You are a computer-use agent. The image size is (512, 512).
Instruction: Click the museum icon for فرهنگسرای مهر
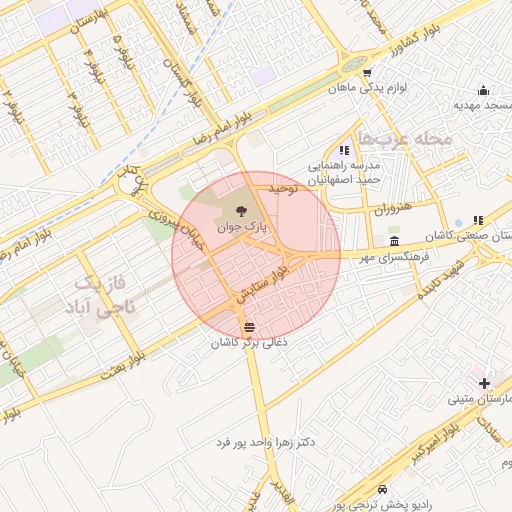point(394,241)
